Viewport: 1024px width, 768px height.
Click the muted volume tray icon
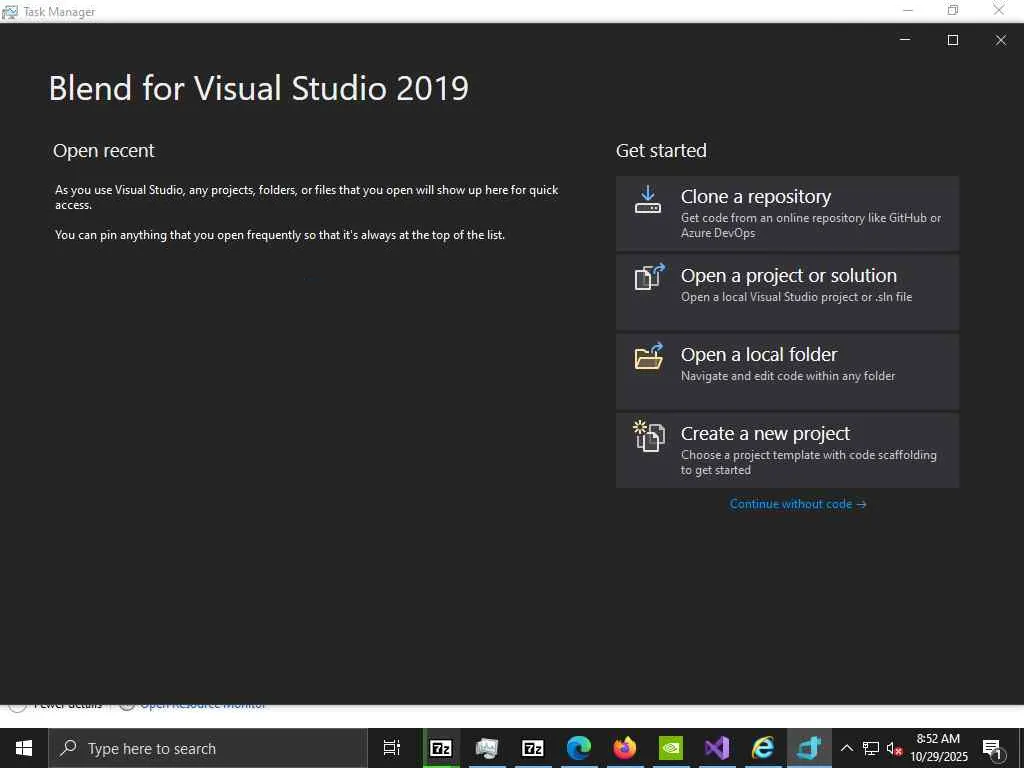(895, 748)
